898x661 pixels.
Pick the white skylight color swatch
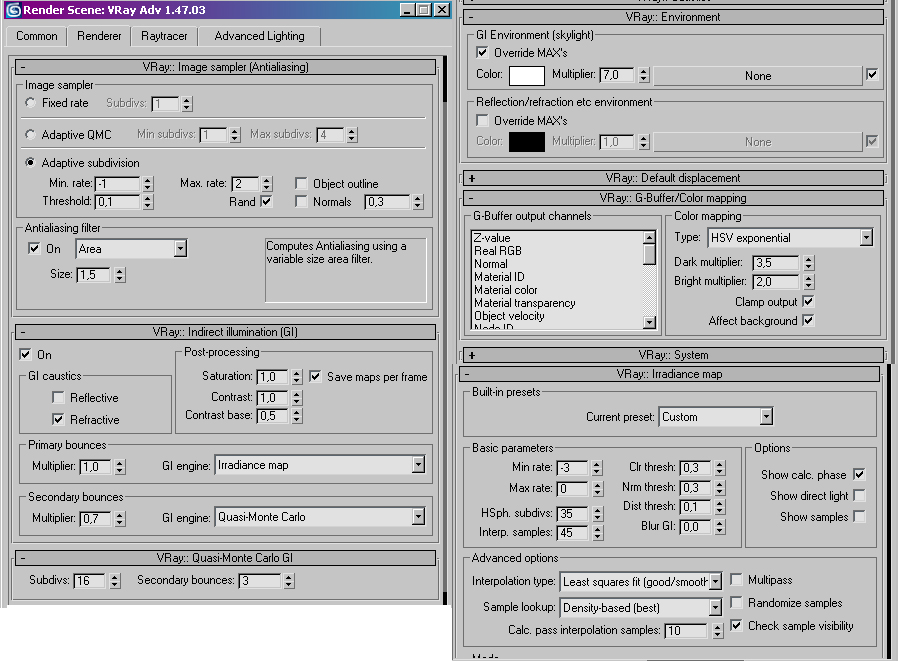[x=526, y=75]
